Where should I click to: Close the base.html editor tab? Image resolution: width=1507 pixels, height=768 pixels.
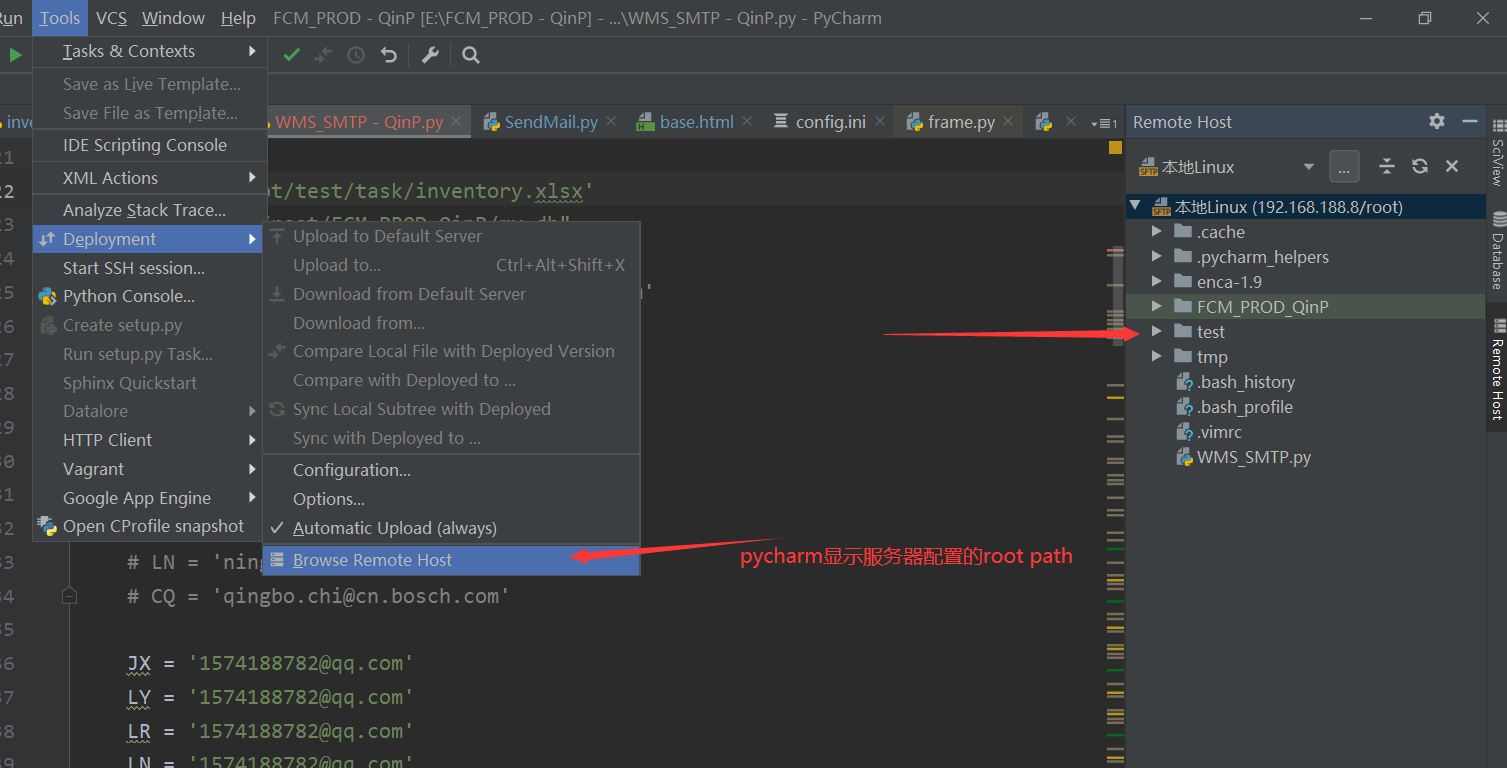[x=747, y=121]
